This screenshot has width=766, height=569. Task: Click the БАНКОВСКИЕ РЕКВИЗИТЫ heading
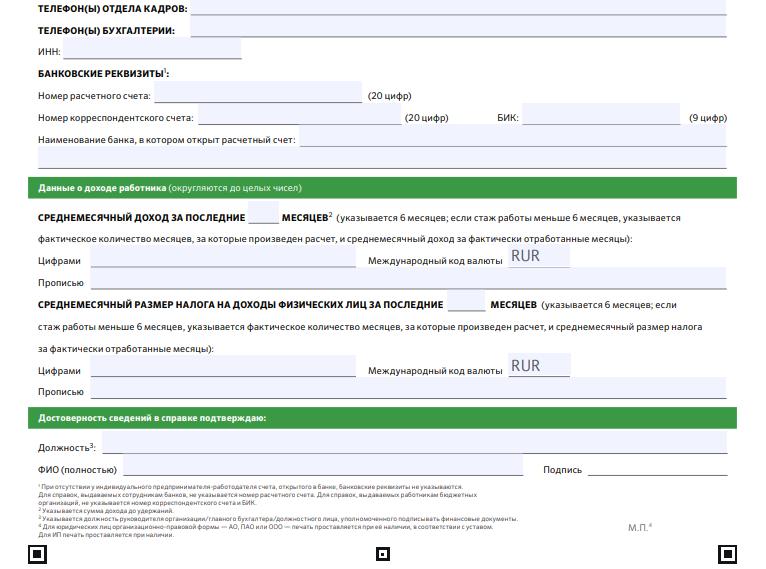pos(104,74)
